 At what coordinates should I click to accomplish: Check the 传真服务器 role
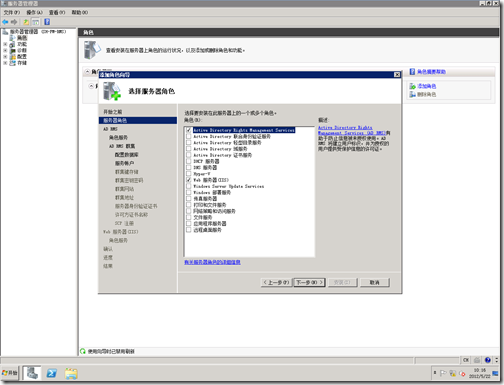point(189,199)
